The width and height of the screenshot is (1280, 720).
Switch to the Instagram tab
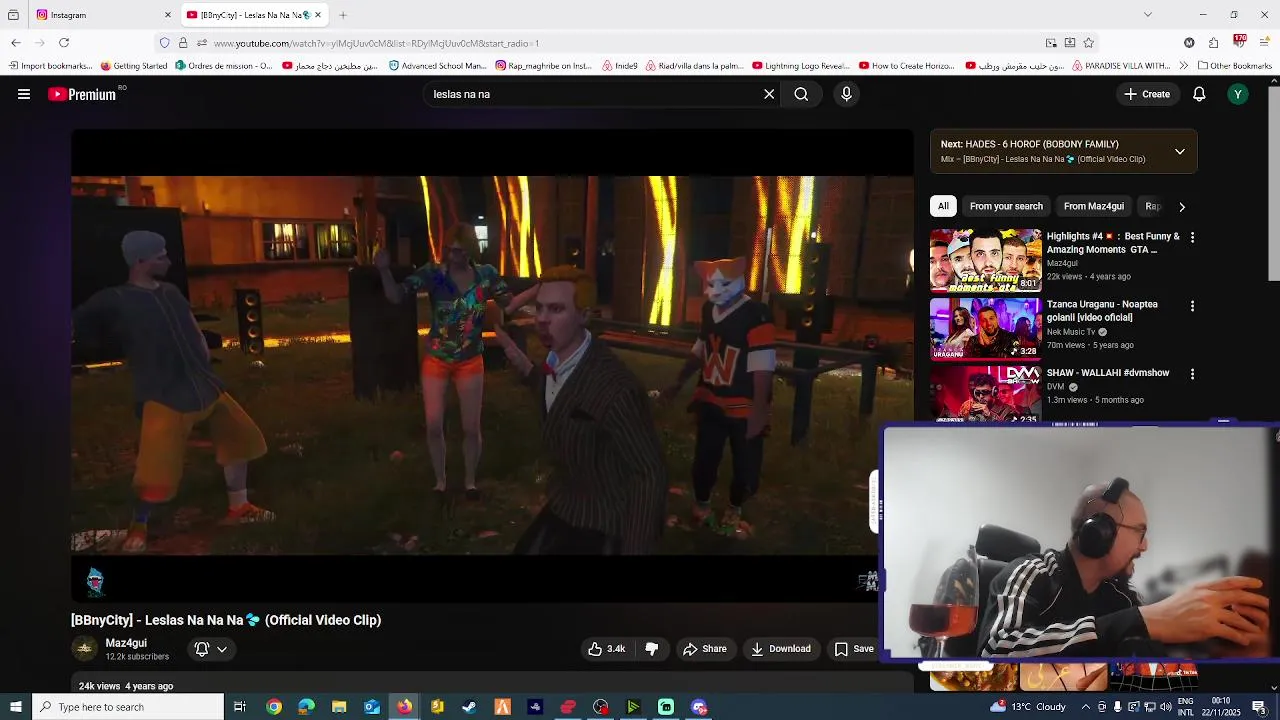tap(101, 15)
